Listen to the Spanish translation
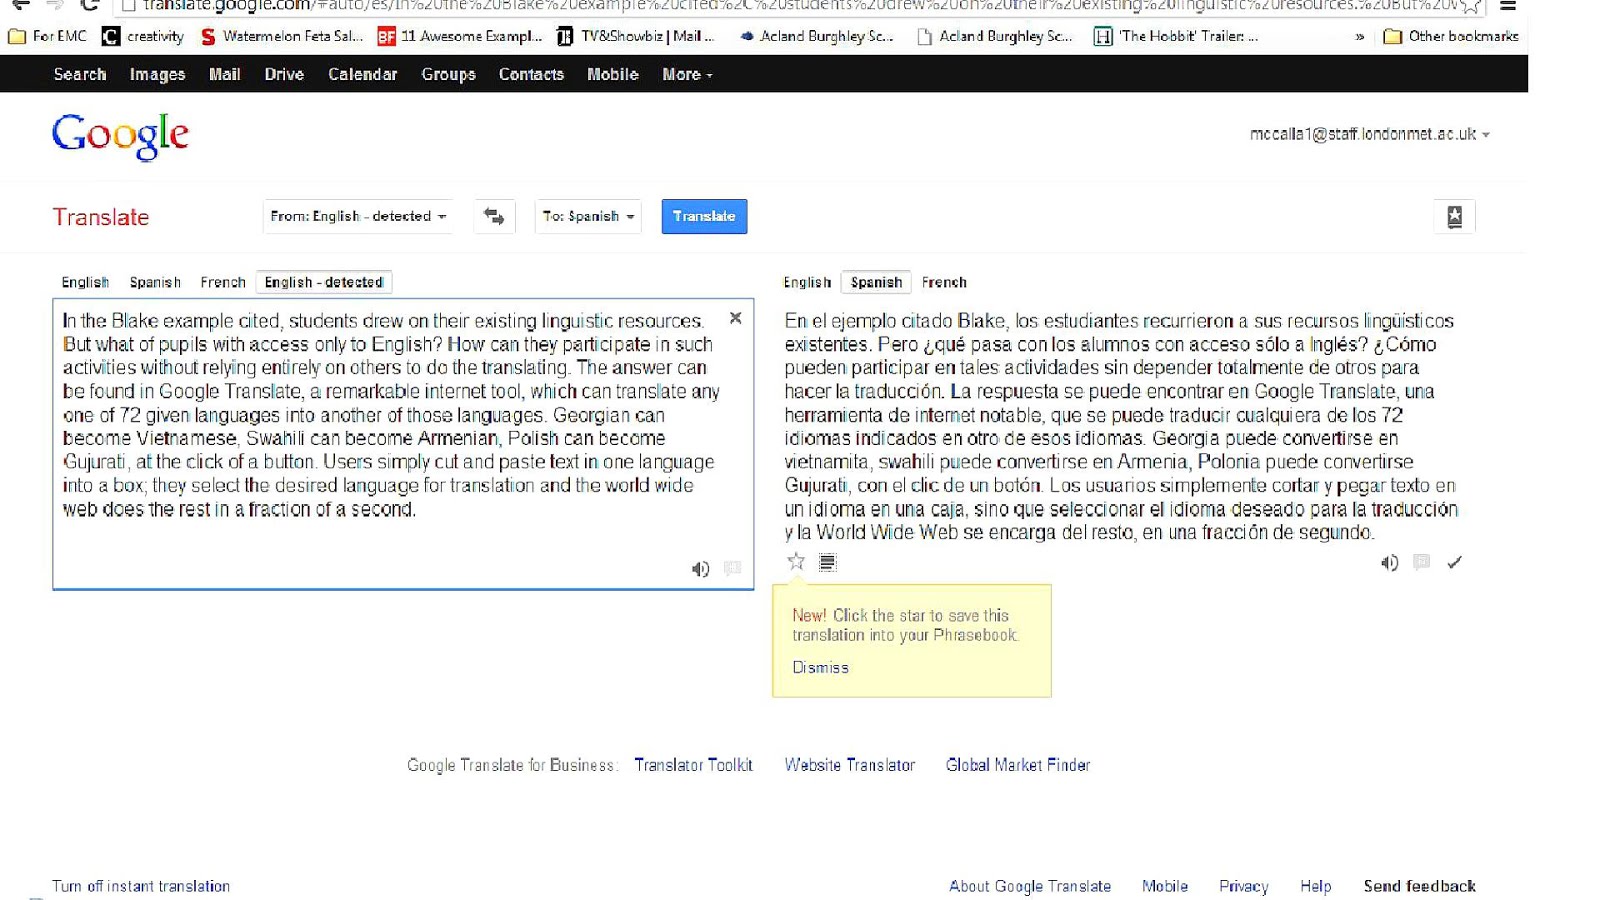Screen dimensions: 1600x900 click(x=1389, y=563)
